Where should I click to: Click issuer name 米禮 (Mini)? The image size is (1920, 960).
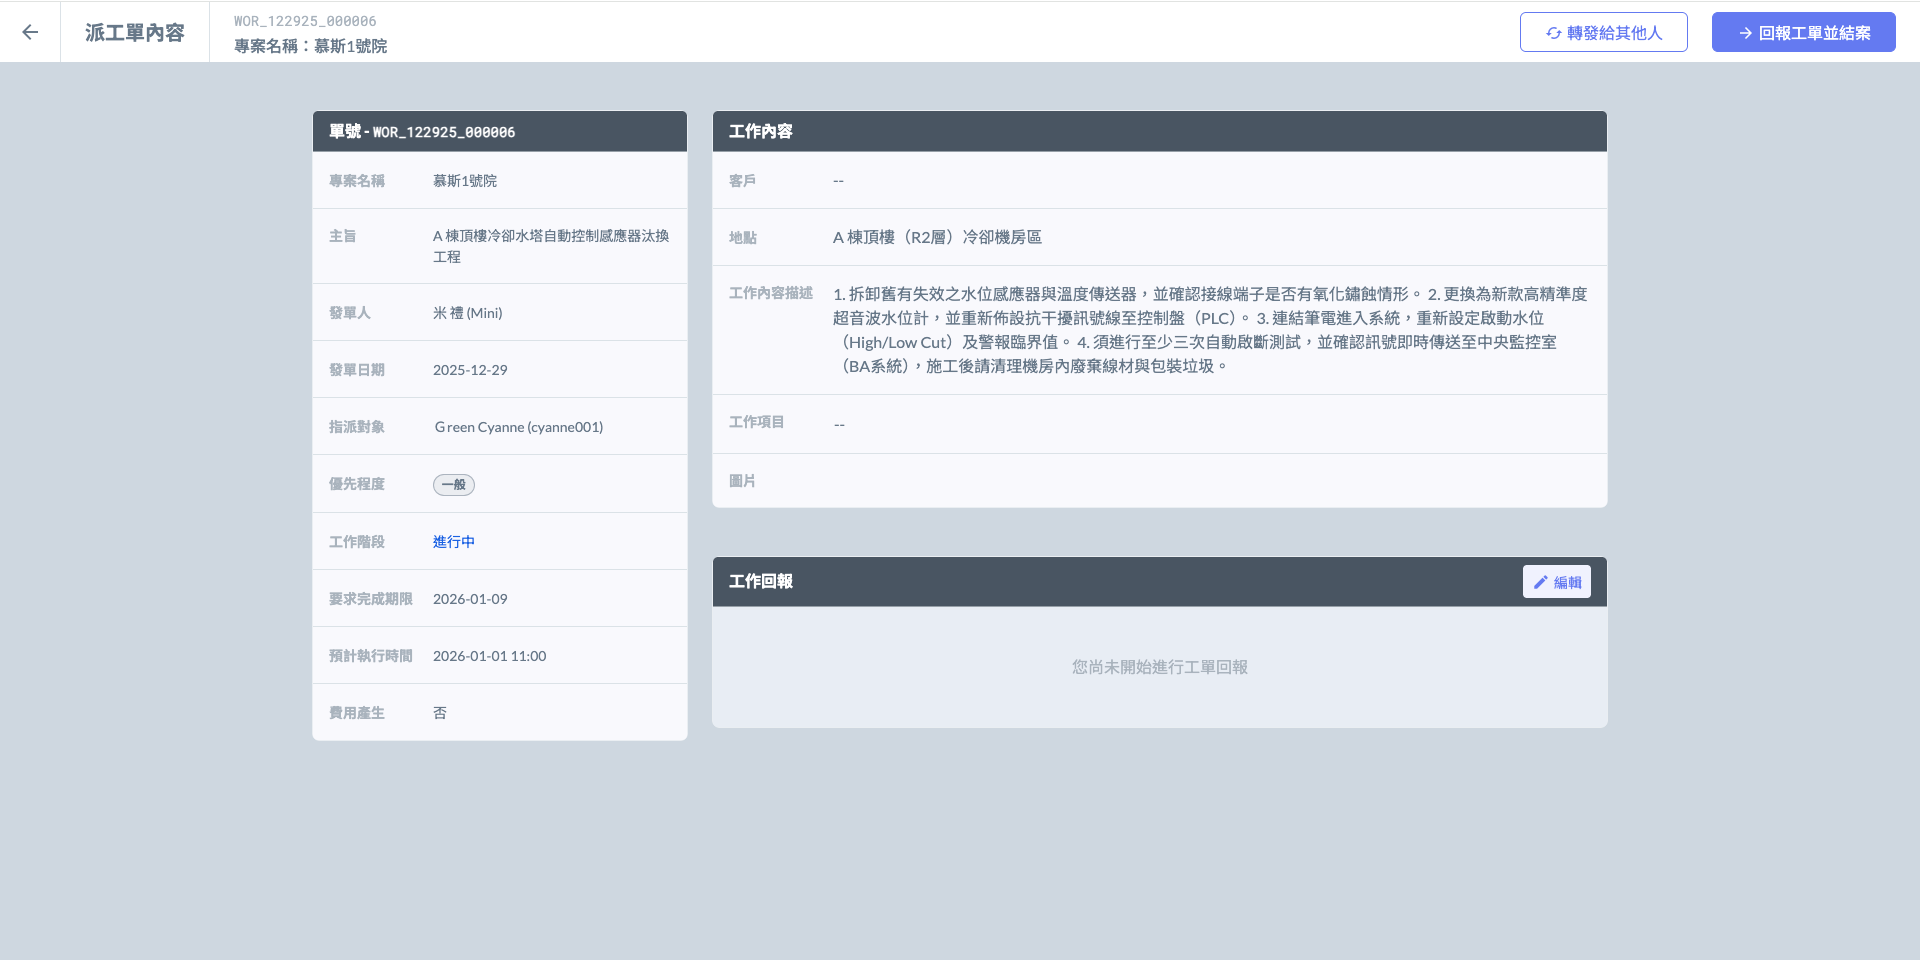point(467,313)
